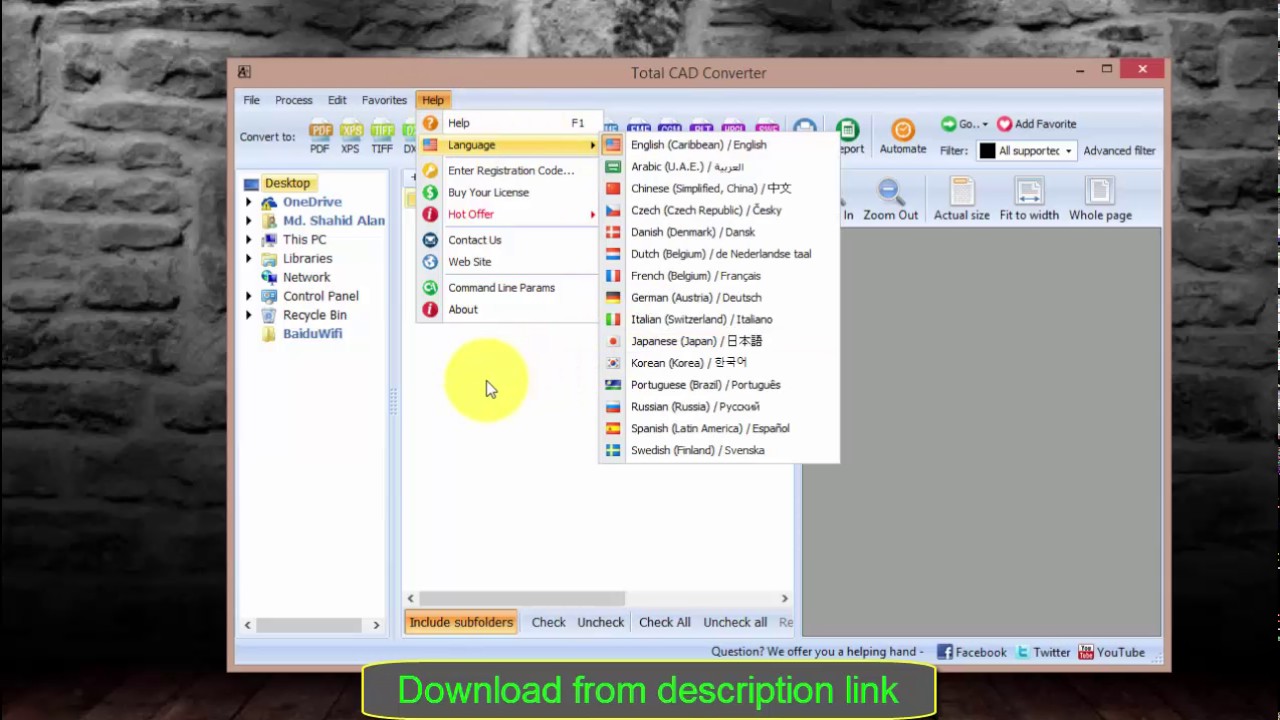This screenshot has height=720, width=1280.
Task: Click the Check All button
Action: point(665,622)
